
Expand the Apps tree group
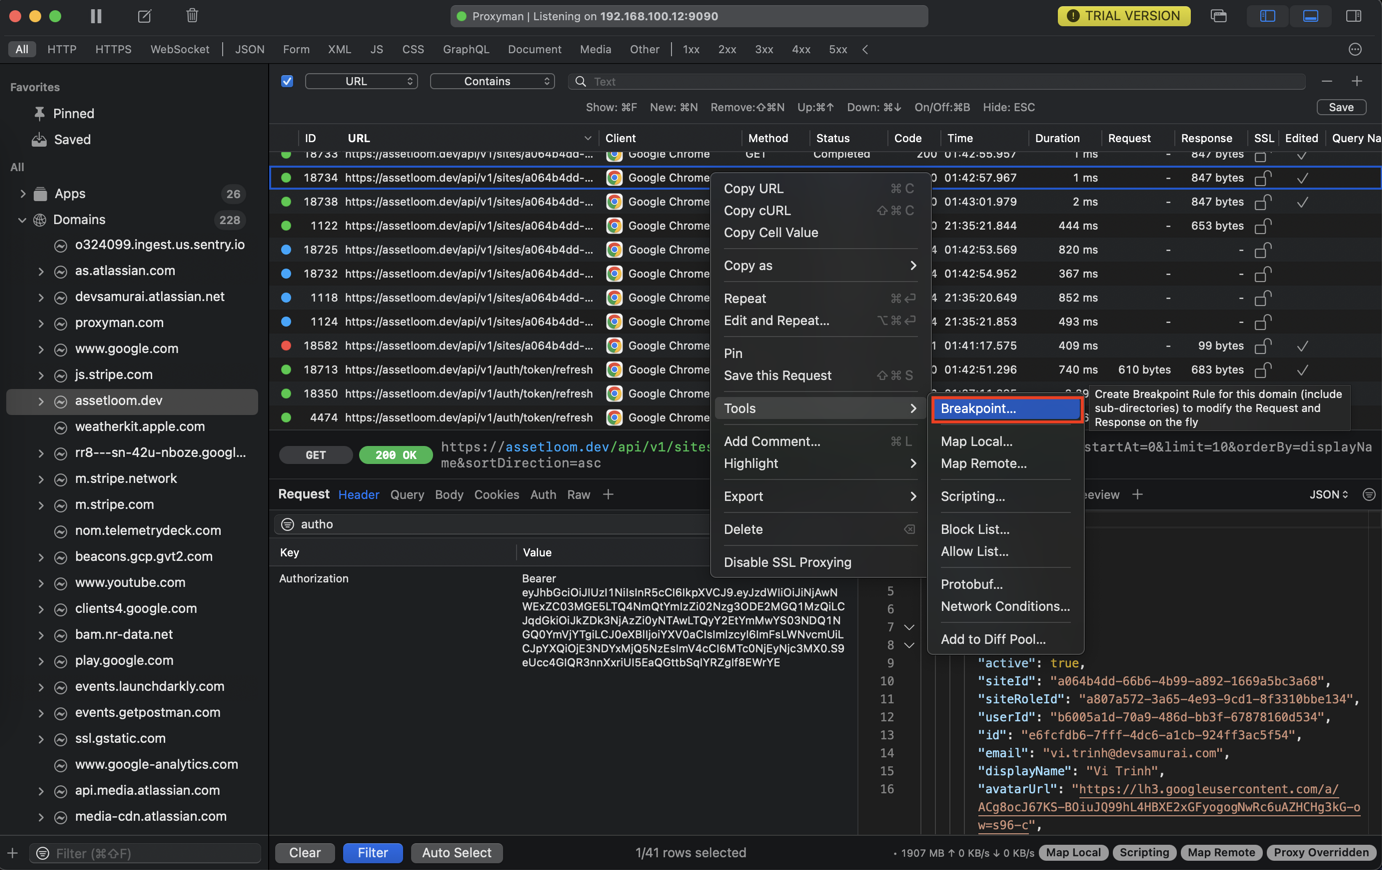pyautogui.click(x=22, y=194)
